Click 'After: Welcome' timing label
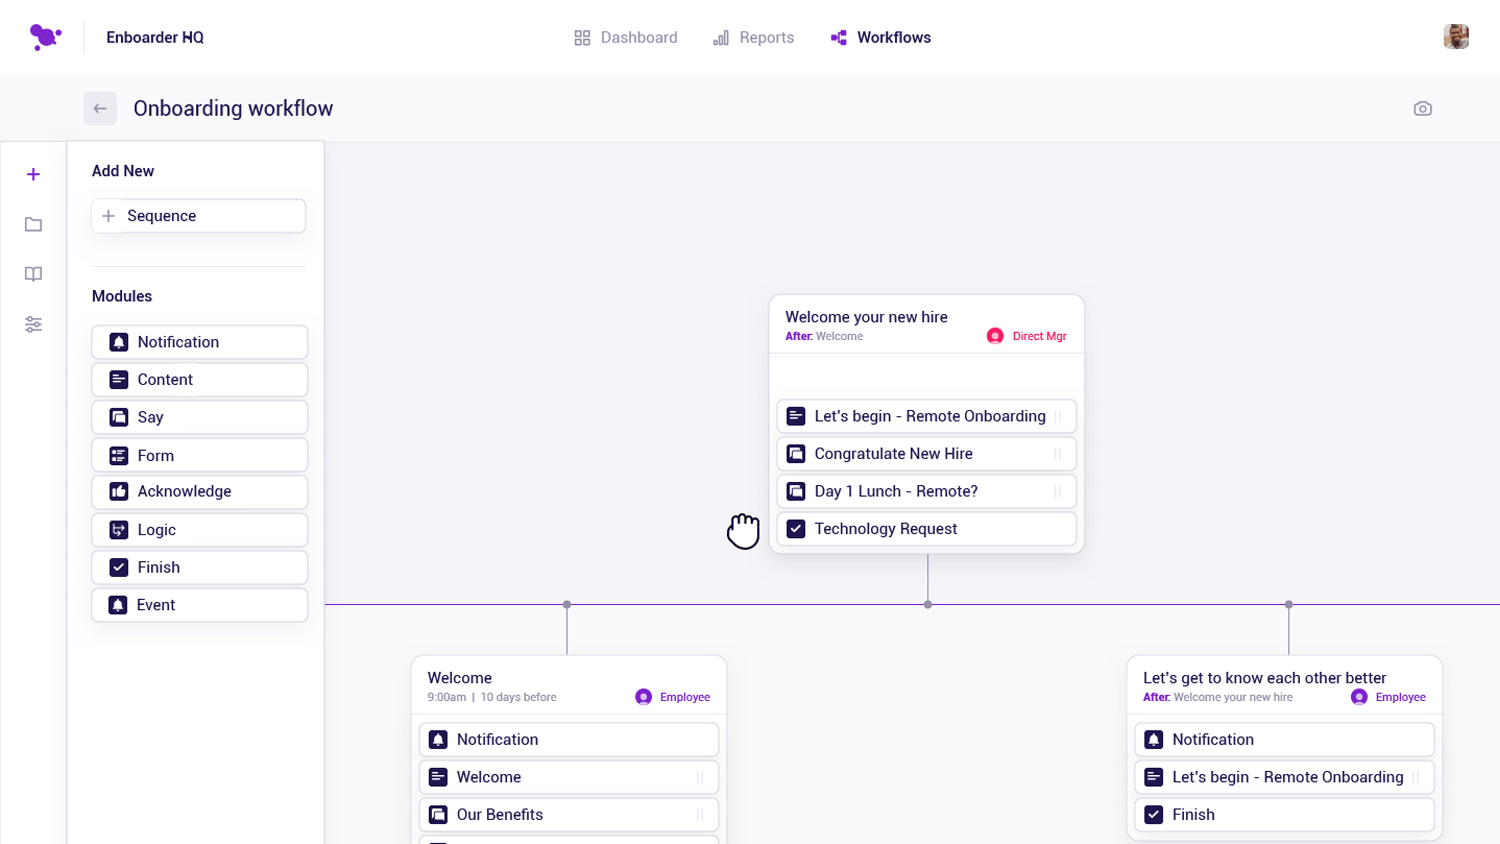This screenshot has width=1500, height=844. coord(824,337)
